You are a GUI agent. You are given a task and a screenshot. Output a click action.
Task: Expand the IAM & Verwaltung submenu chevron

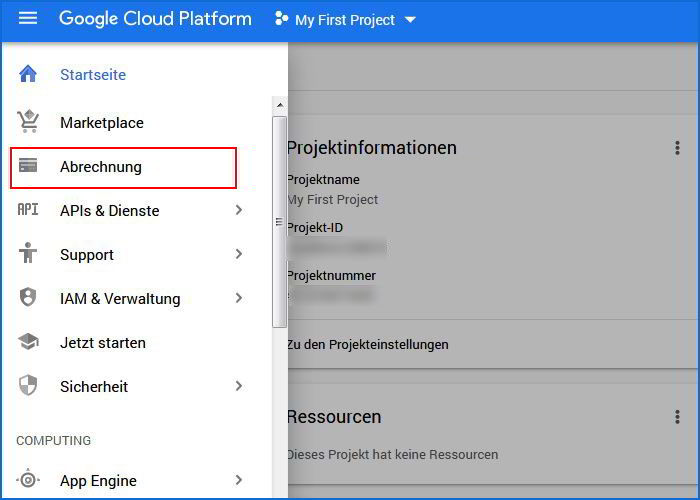point(239,298)
